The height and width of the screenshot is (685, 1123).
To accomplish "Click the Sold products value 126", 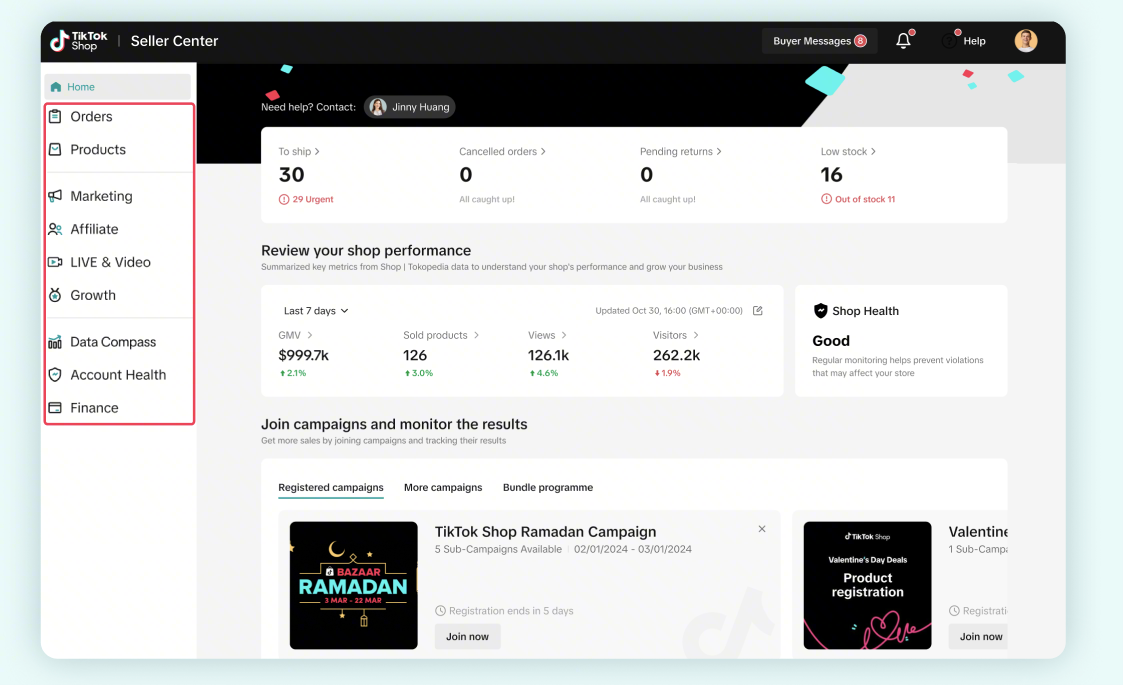I will pos(415,355).
